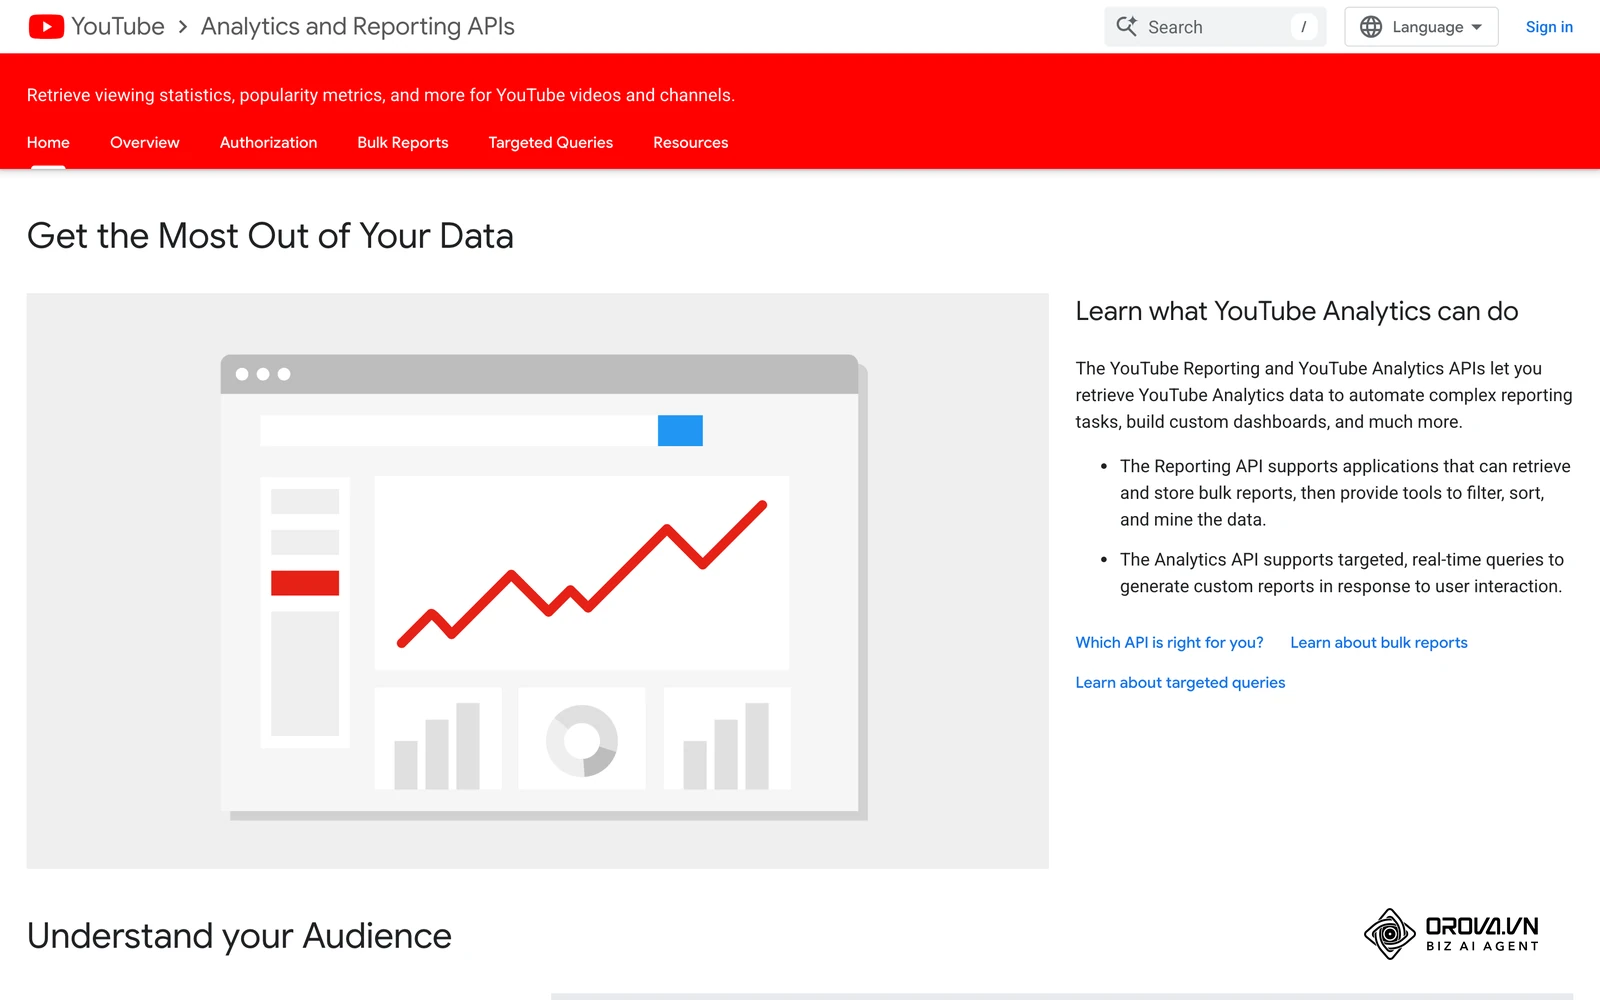
Task: Click the search sparkle icon
Action: tap(1127, 26)
